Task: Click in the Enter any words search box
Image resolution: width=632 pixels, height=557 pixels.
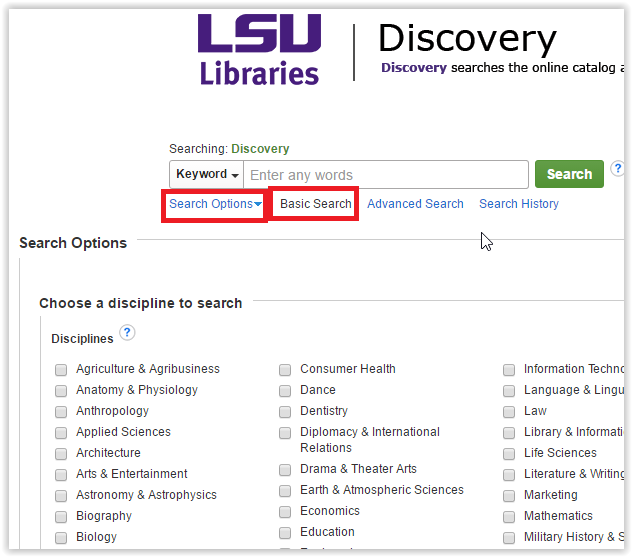Action: 386,175
